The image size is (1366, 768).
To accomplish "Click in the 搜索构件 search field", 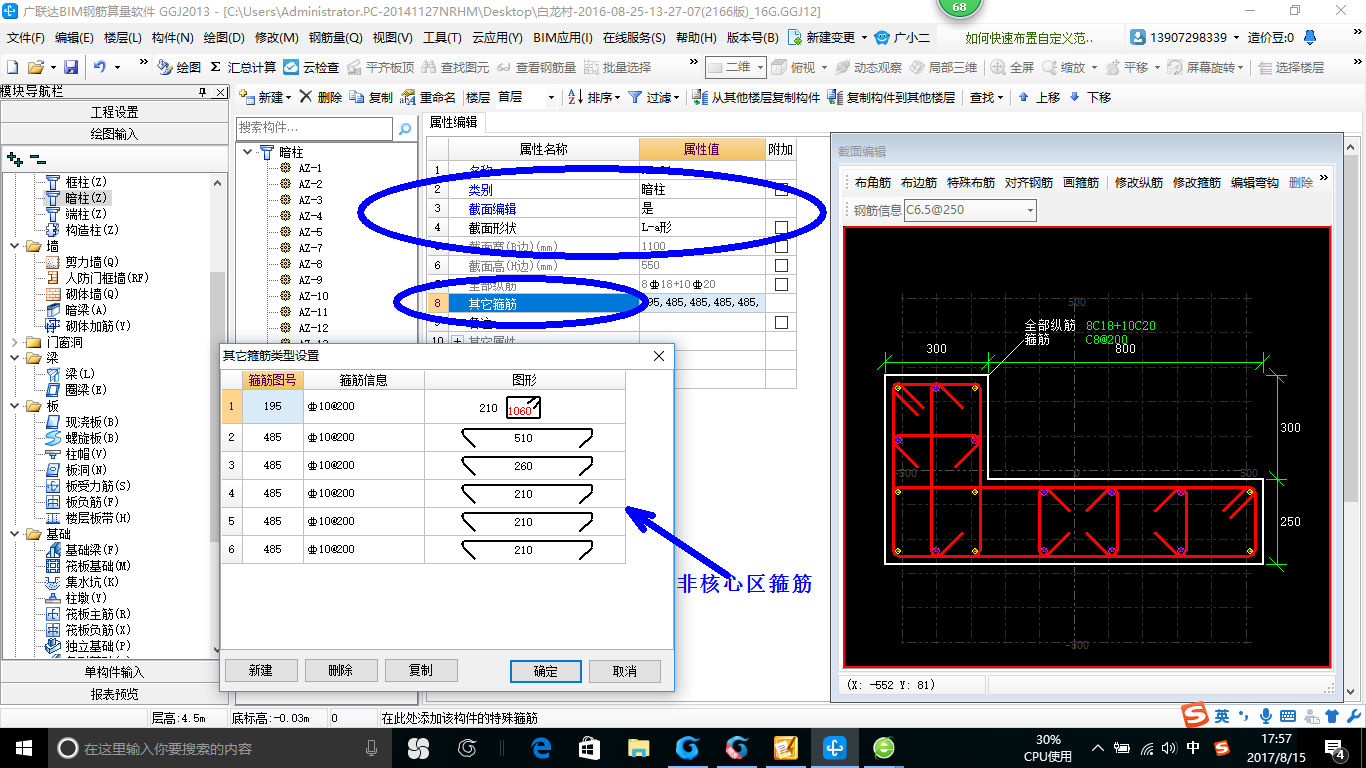I will point(315,128).
